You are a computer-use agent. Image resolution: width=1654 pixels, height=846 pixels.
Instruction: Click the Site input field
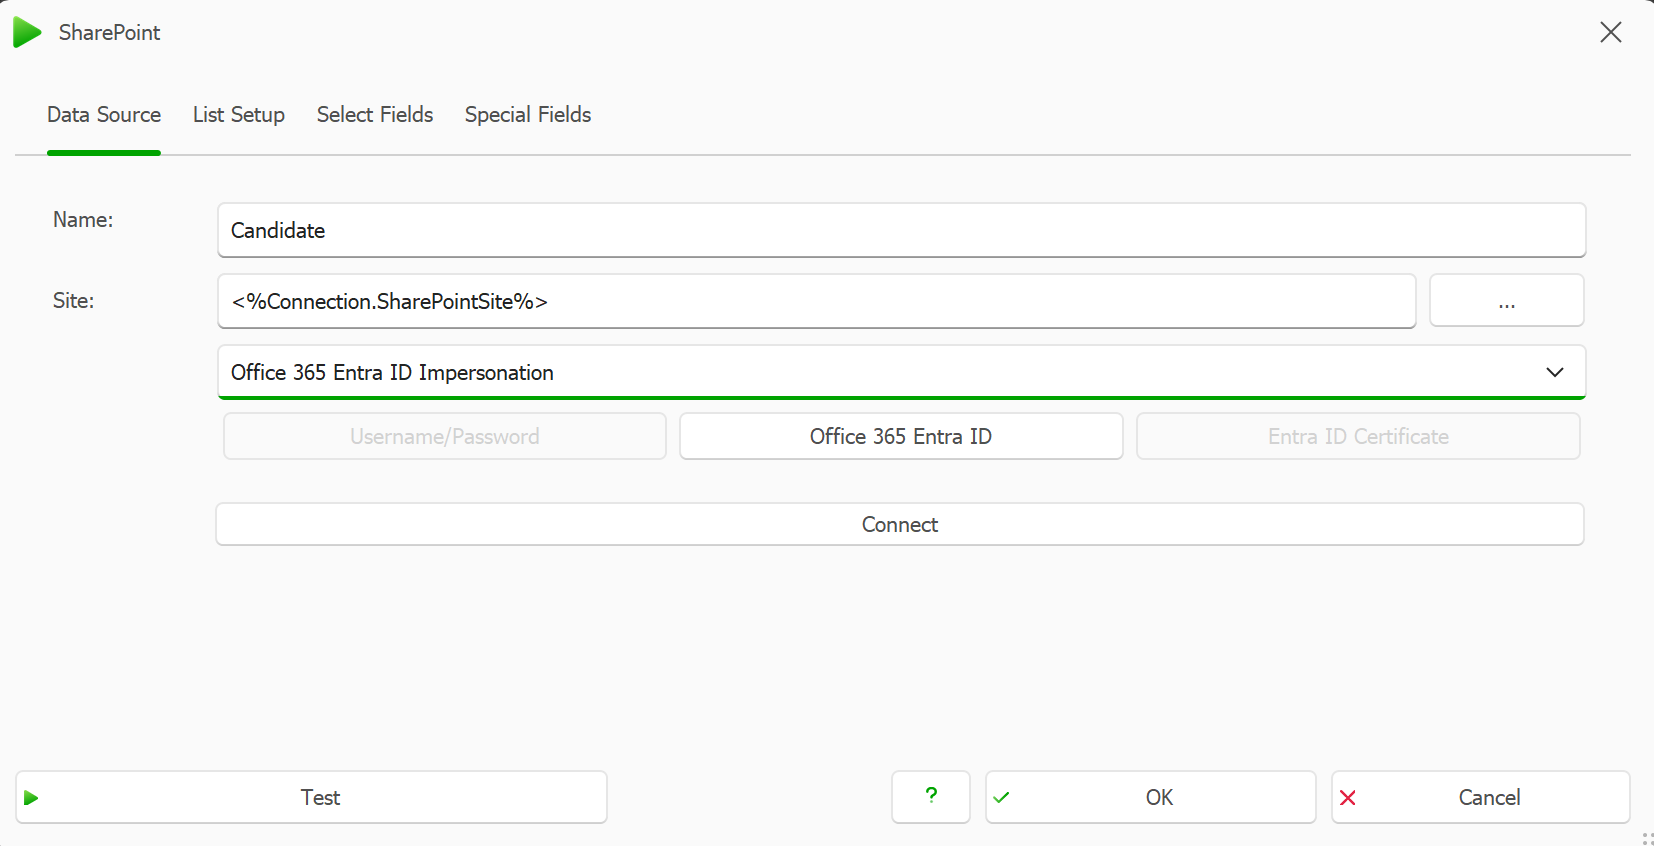pyautogui.click(x=816, y=301)
